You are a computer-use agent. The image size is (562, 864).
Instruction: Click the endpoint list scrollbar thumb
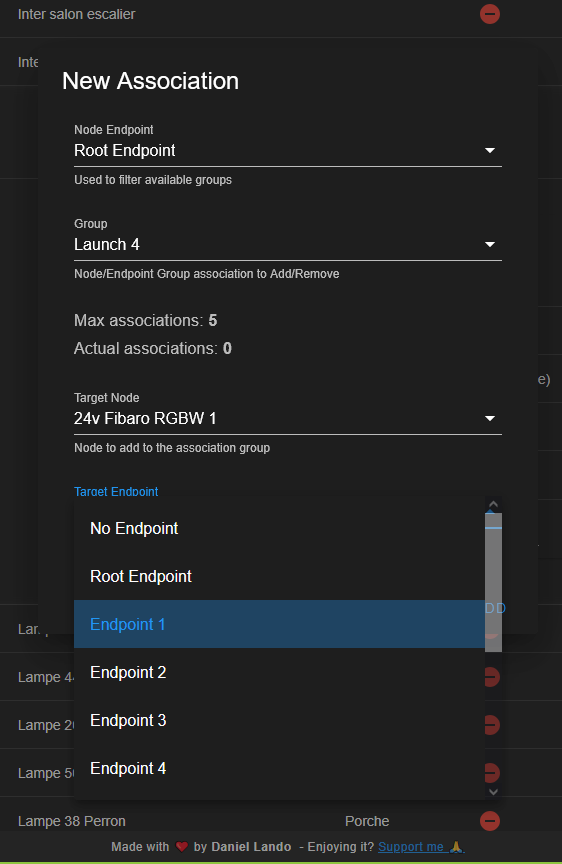pyautogui.click(x=494, y=582)
